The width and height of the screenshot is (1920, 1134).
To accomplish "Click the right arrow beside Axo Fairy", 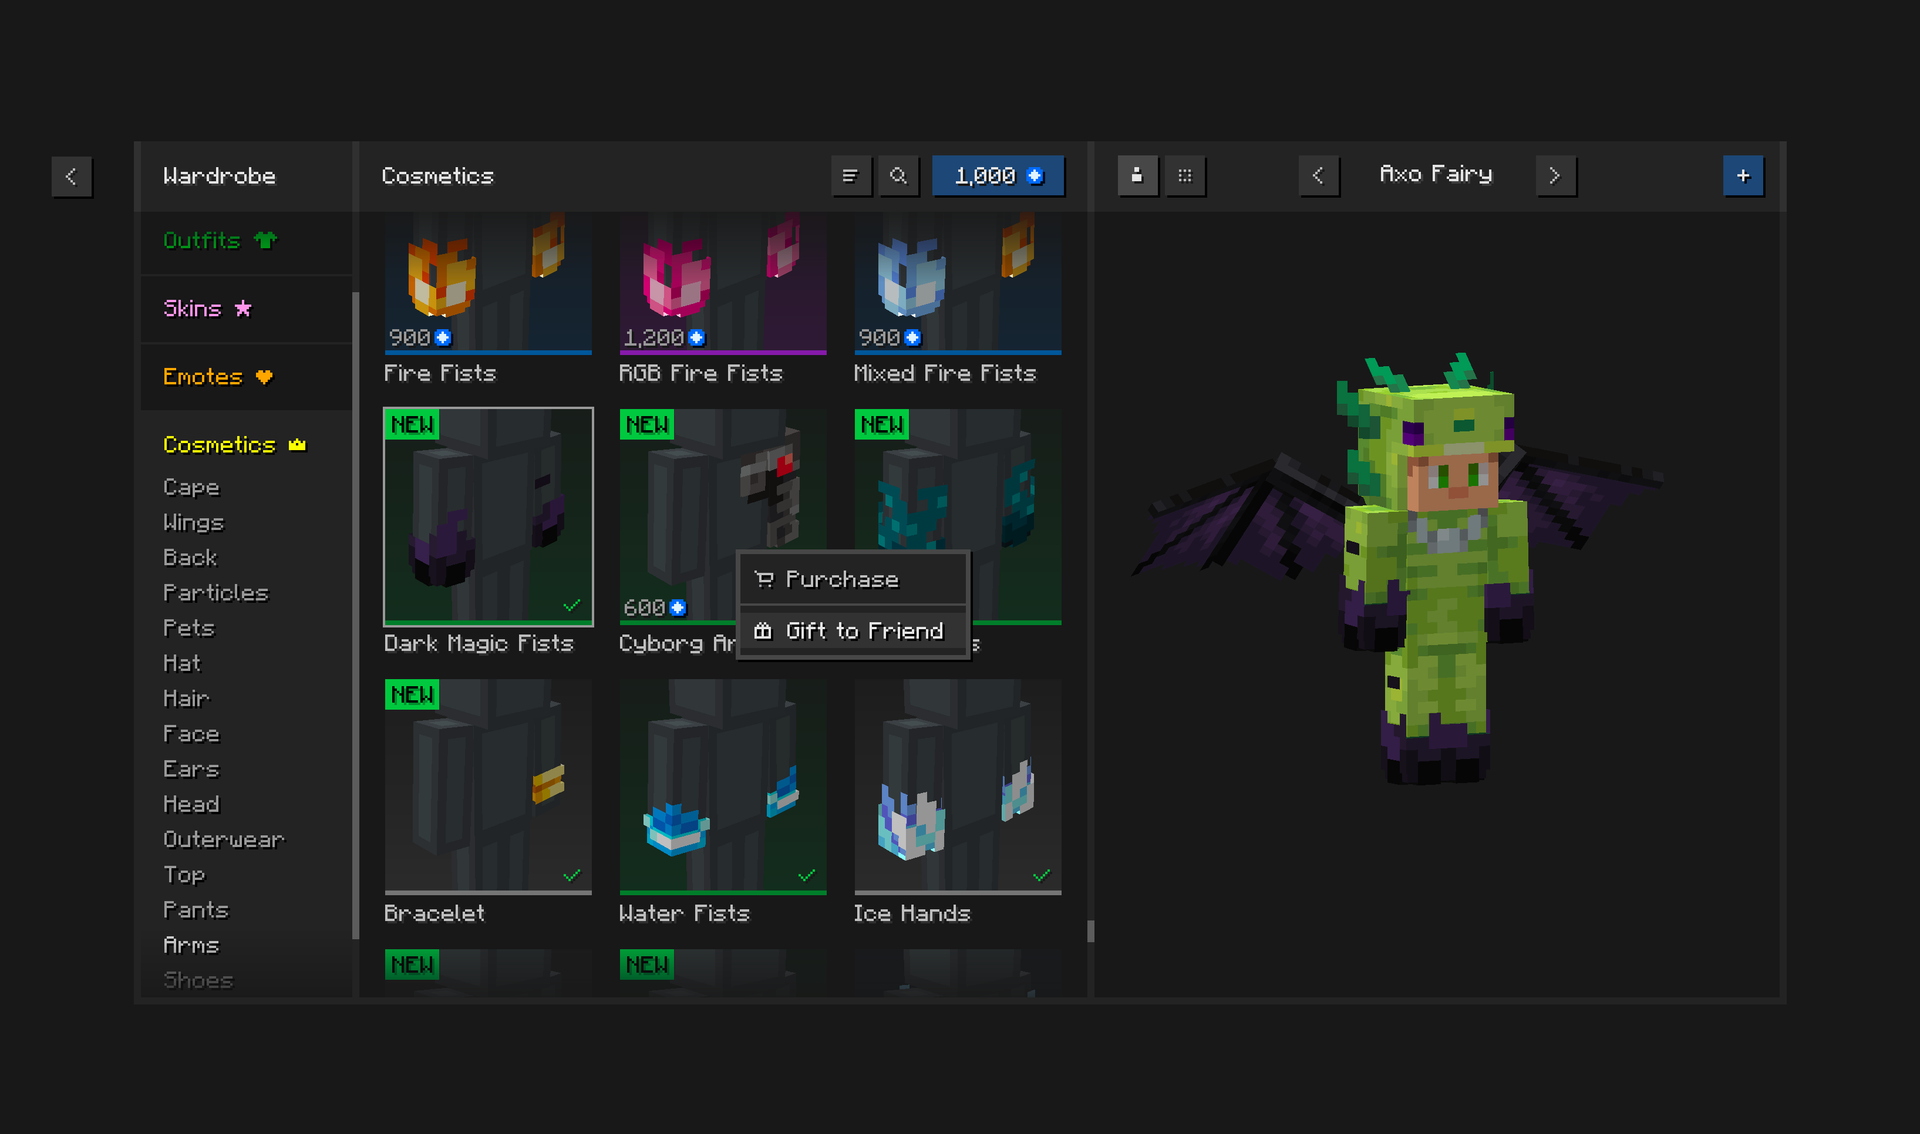I will point(1556,175).
